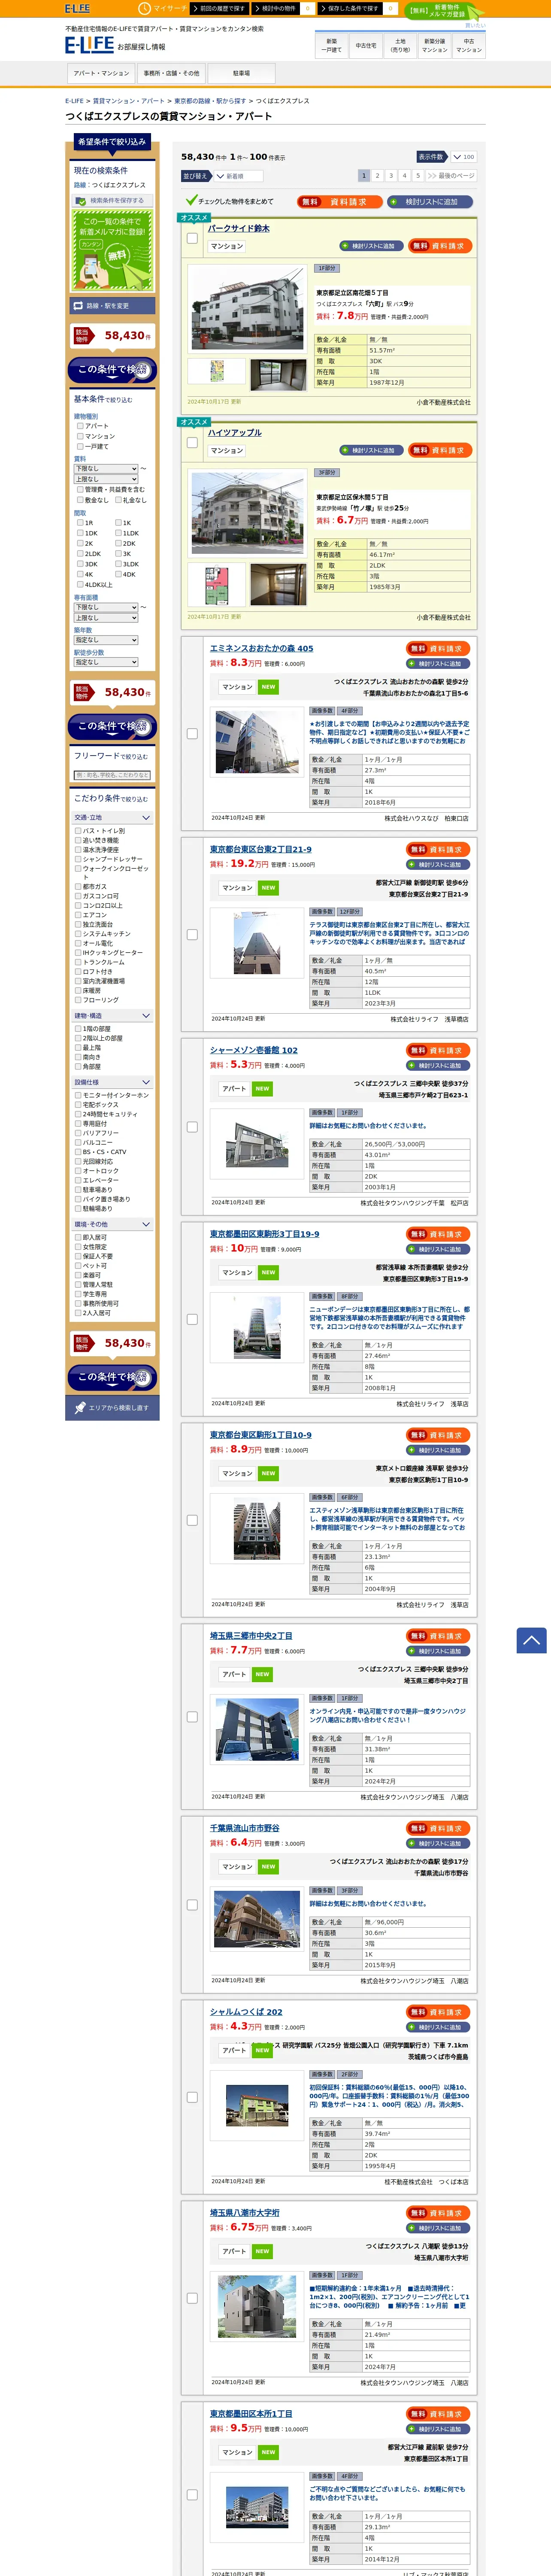Screen dimensions: 551x2576
Task: Request 資料請求 for 千葉県流山市市野谷
Action: (438, 1828)
